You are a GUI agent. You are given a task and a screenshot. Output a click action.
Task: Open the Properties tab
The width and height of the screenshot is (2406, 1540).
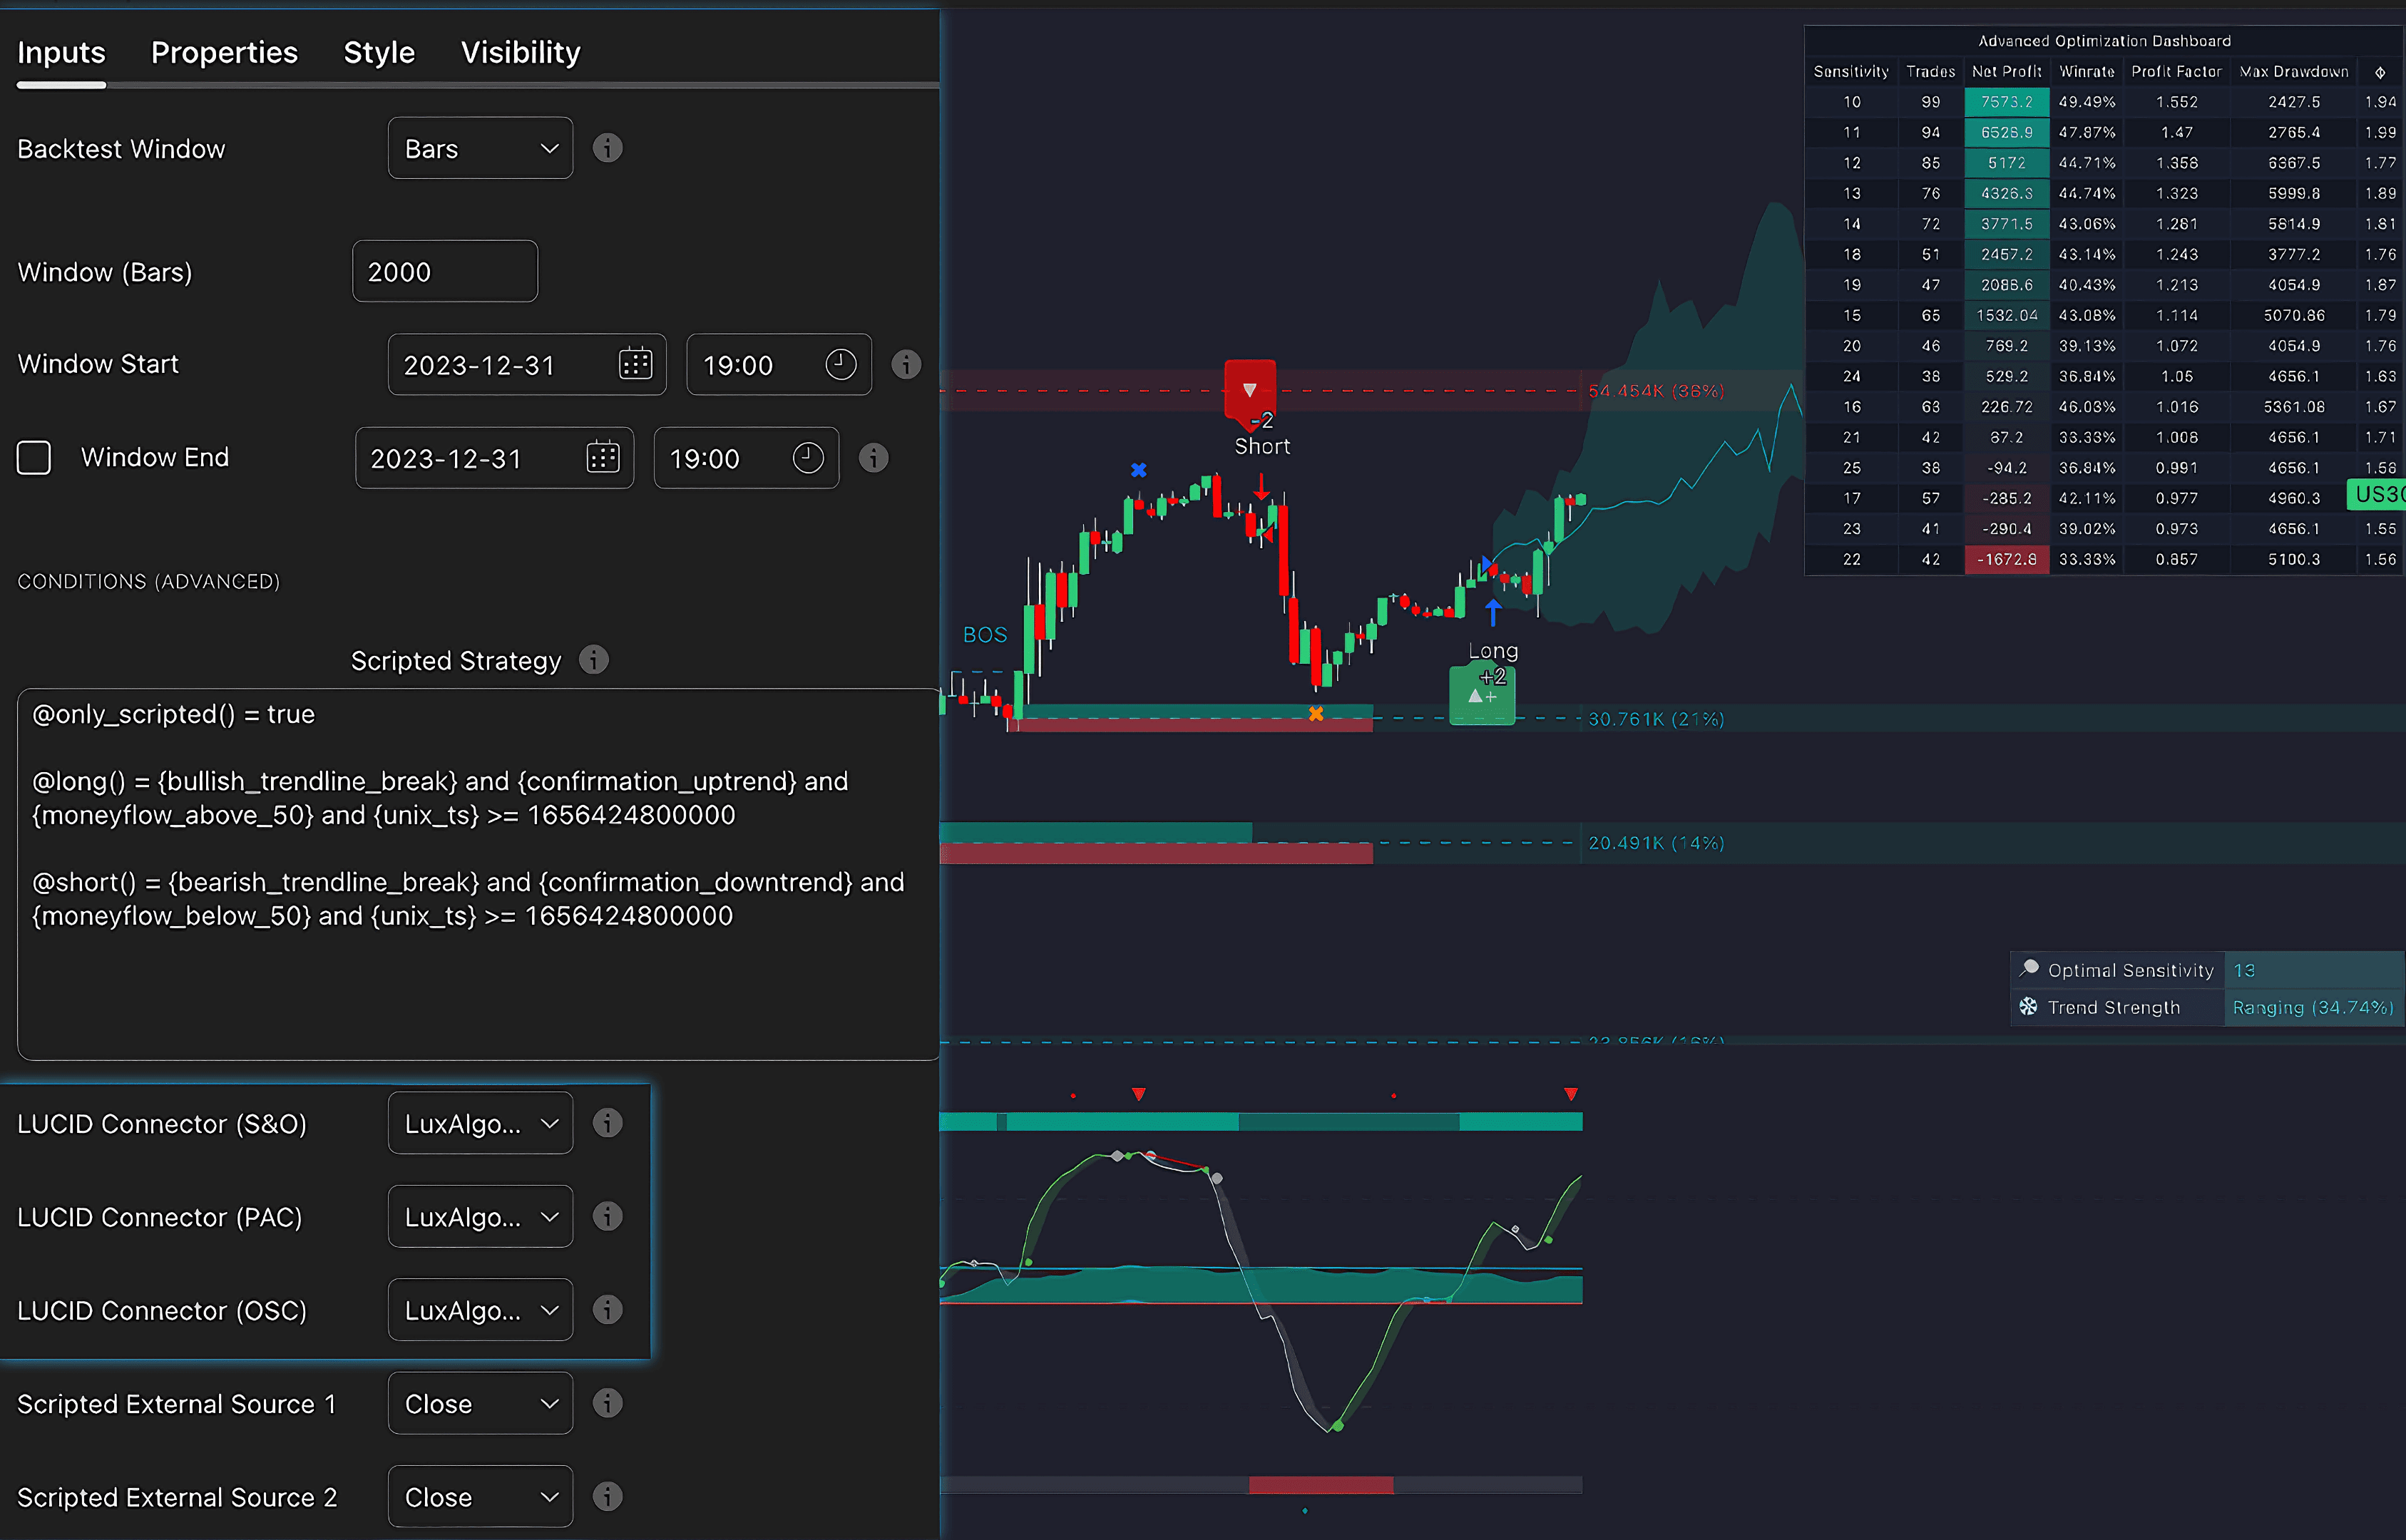[224, 52]
